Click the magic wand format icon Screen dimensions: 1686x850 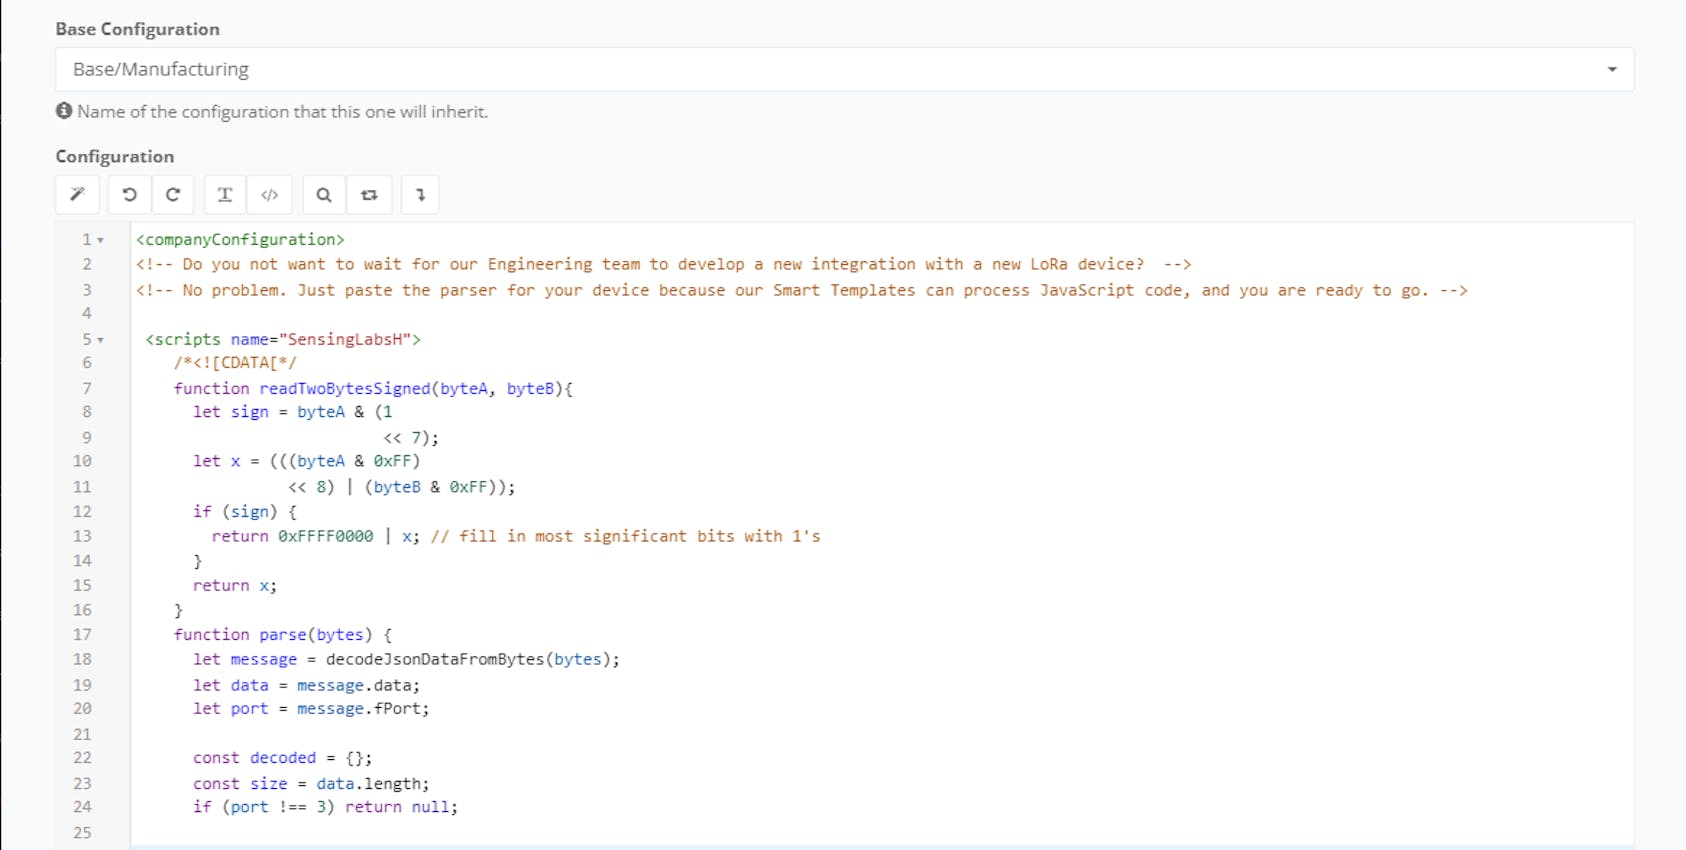pos(77,195)
